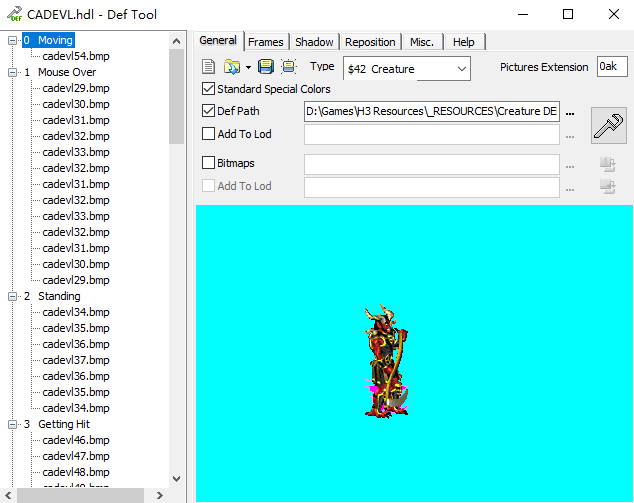634x503 pixels.
Task: Switch to the Frames tab
Action: [266, 42]
